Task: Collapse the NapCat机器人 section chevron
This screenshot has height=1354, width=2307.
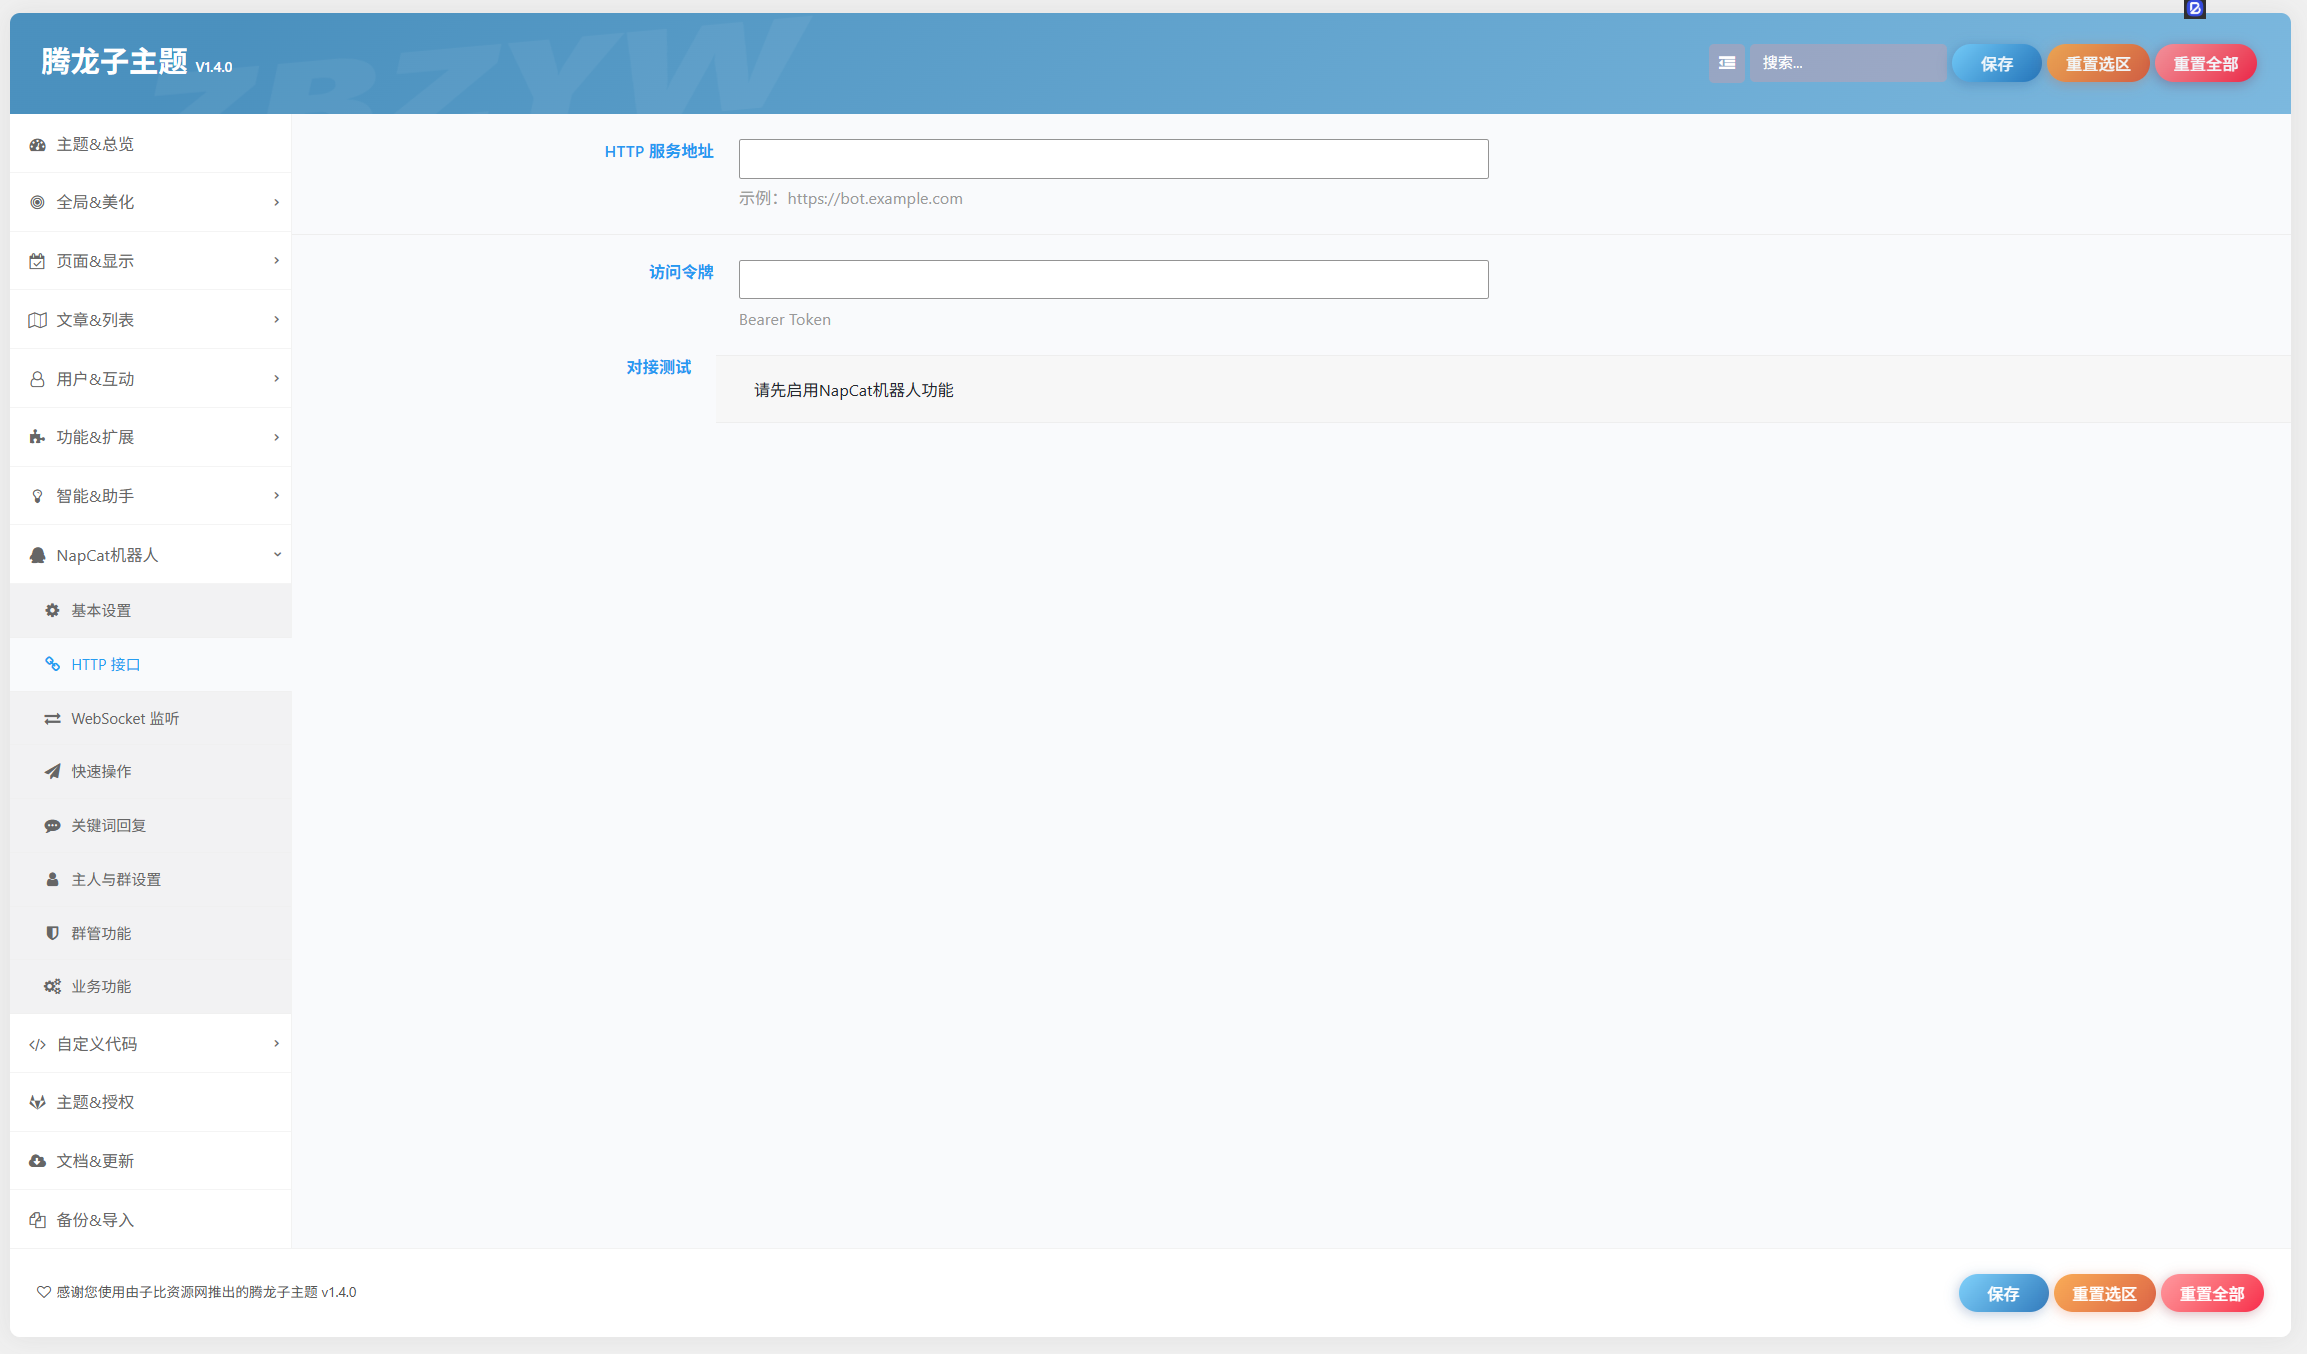Action: click(277, 555)
